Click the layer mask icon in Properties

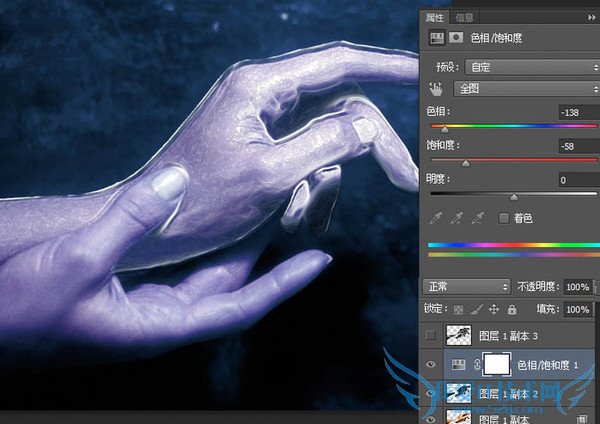click(x=454, y=37)
